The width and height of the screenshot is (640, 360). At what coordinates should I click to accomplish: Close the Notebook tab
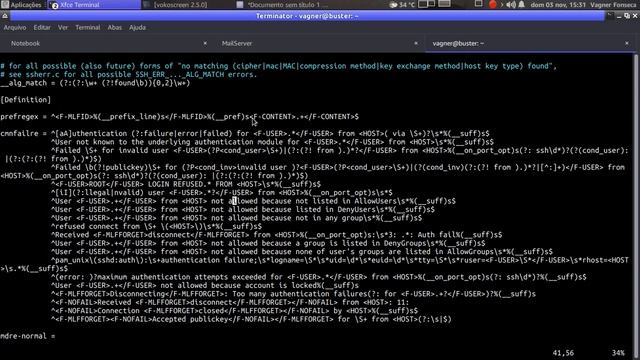[205, 43]
